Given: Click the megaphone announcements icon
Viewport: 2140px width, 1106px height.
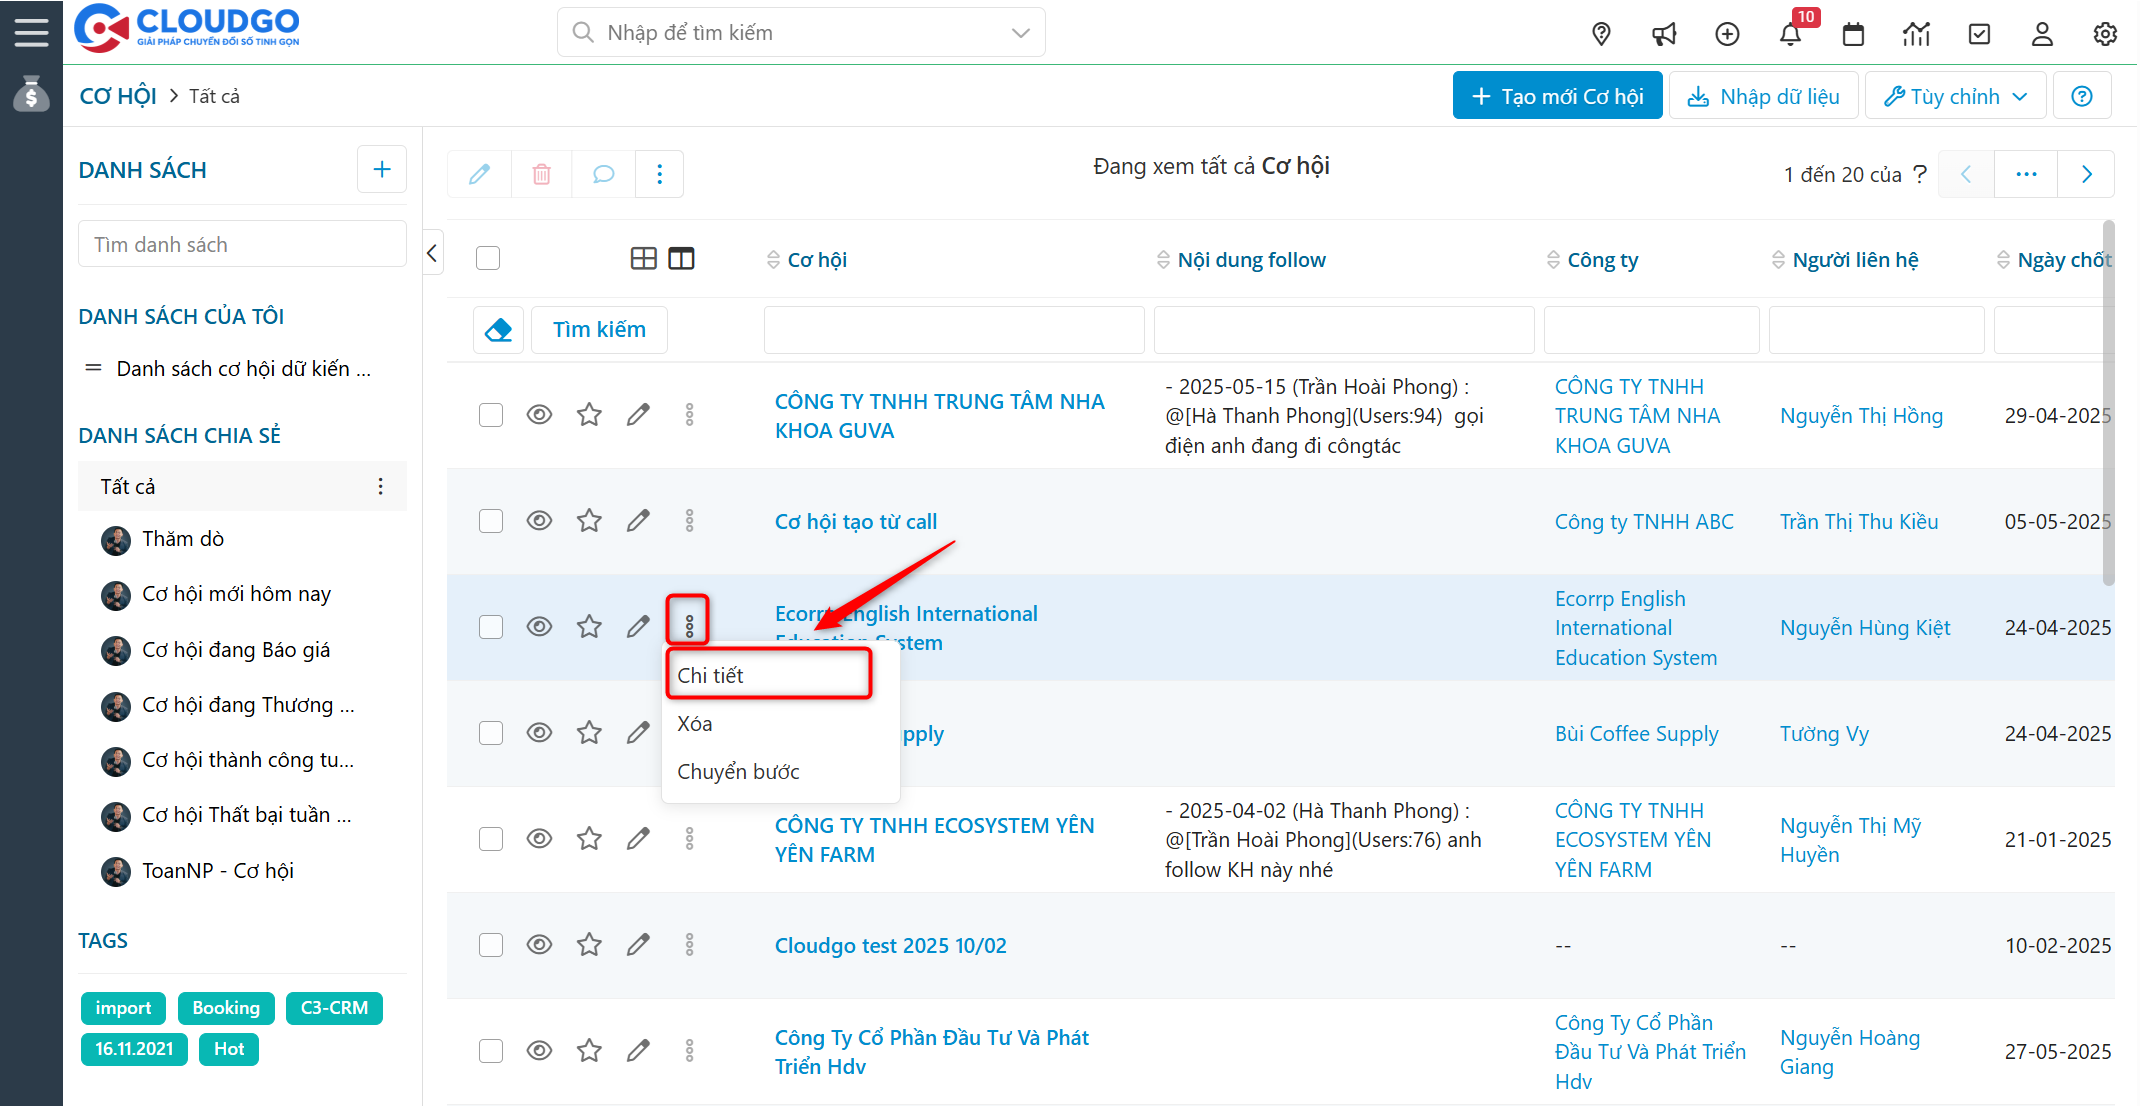Looking at the screenshot, I should (1664, 34).
